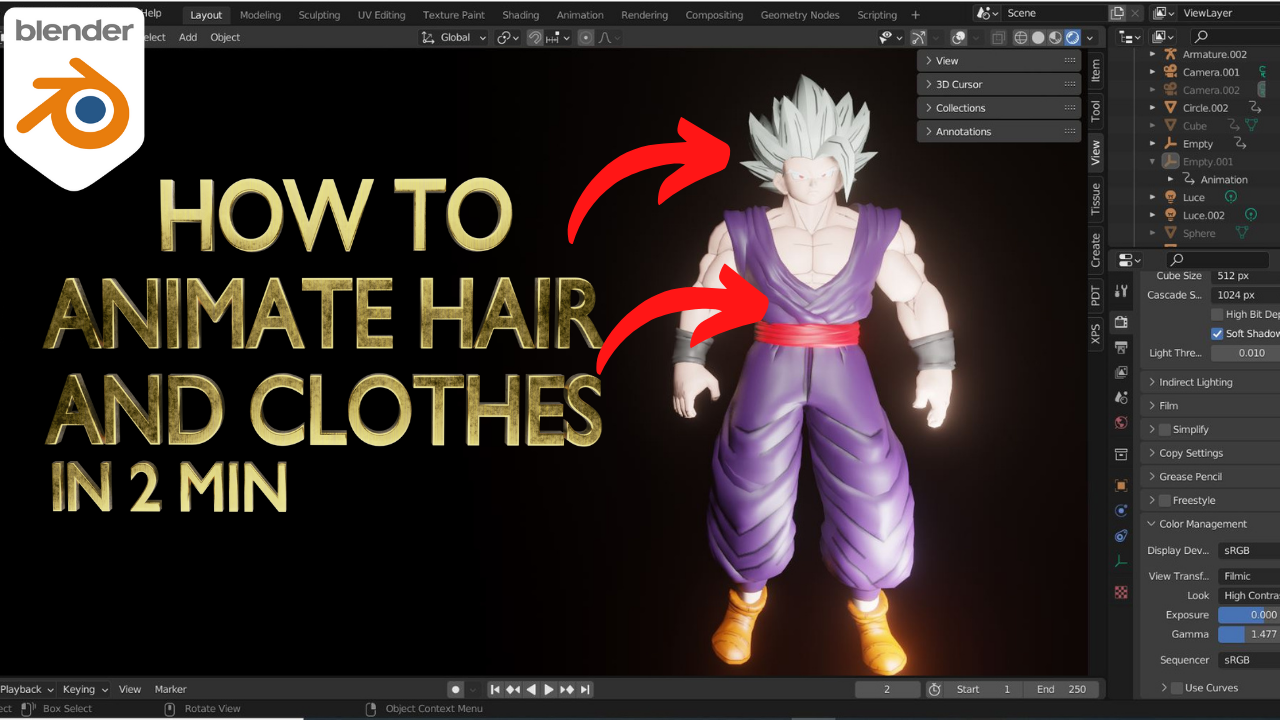Play the animation forward
This screenshot has width=1280, height=720.
tap(549, 689)
